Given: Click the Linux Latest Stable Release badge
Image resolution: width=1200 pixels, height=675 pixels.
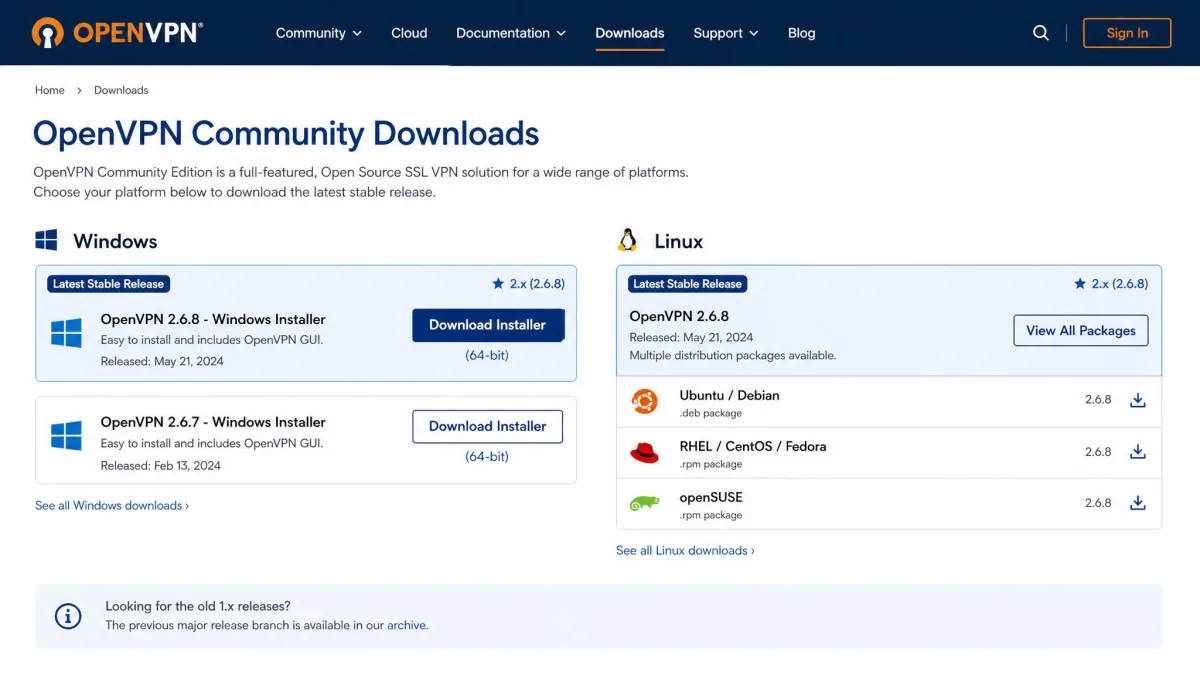Looking at the screenshot, I should click(688, 283).
